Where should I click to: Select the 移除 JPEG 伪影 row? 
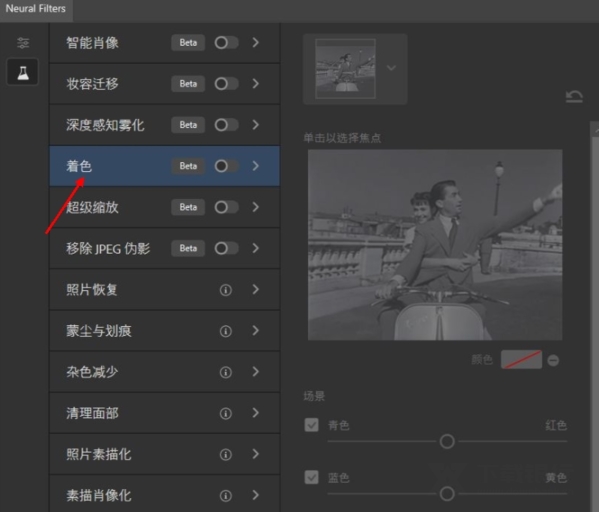(x=165, y=248)
